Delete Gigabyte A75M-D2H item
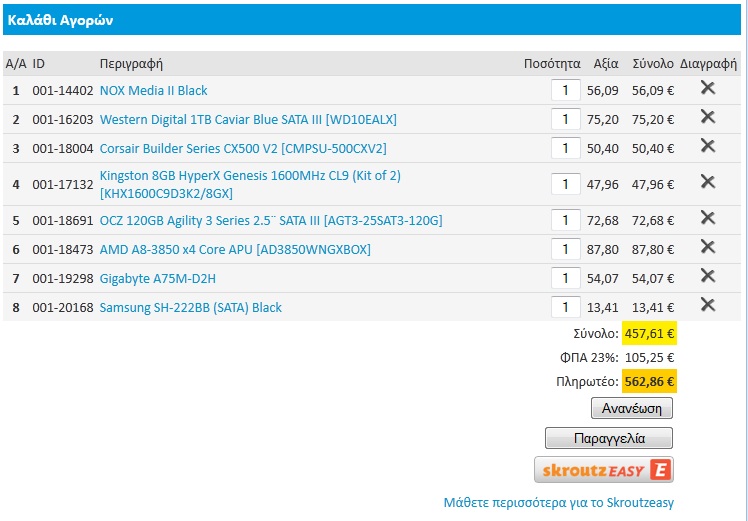The width and height of the screenshot is (748, 521). pyautogui.click(x=707, y=275)
